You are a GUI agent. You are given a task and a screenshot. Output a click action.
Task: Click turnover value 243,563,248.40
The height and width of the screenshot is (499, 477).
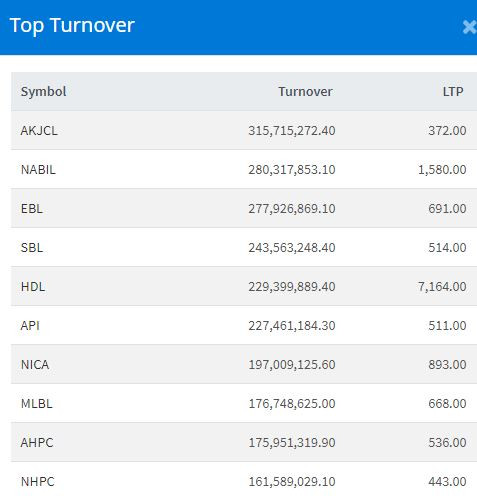click(292, 247)
